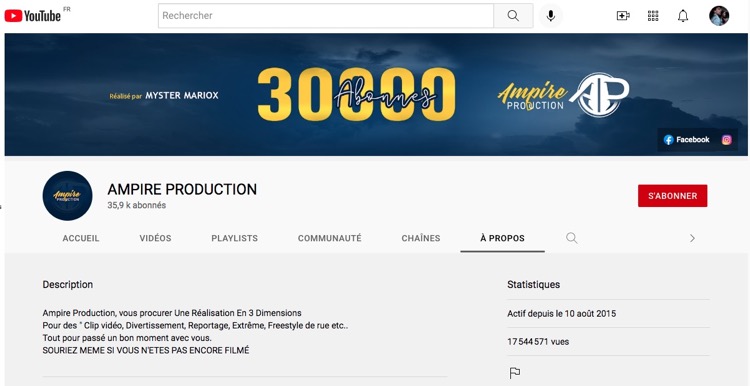
Task: Open the create video camera icon
Action: point(623,16)
